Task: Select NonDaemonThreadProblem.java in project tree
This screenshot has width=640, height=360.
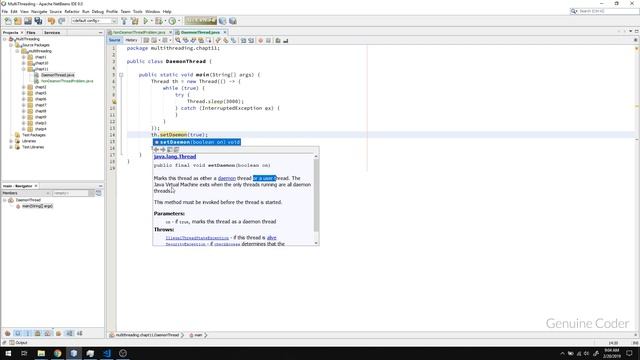Action: click(67, 81)
